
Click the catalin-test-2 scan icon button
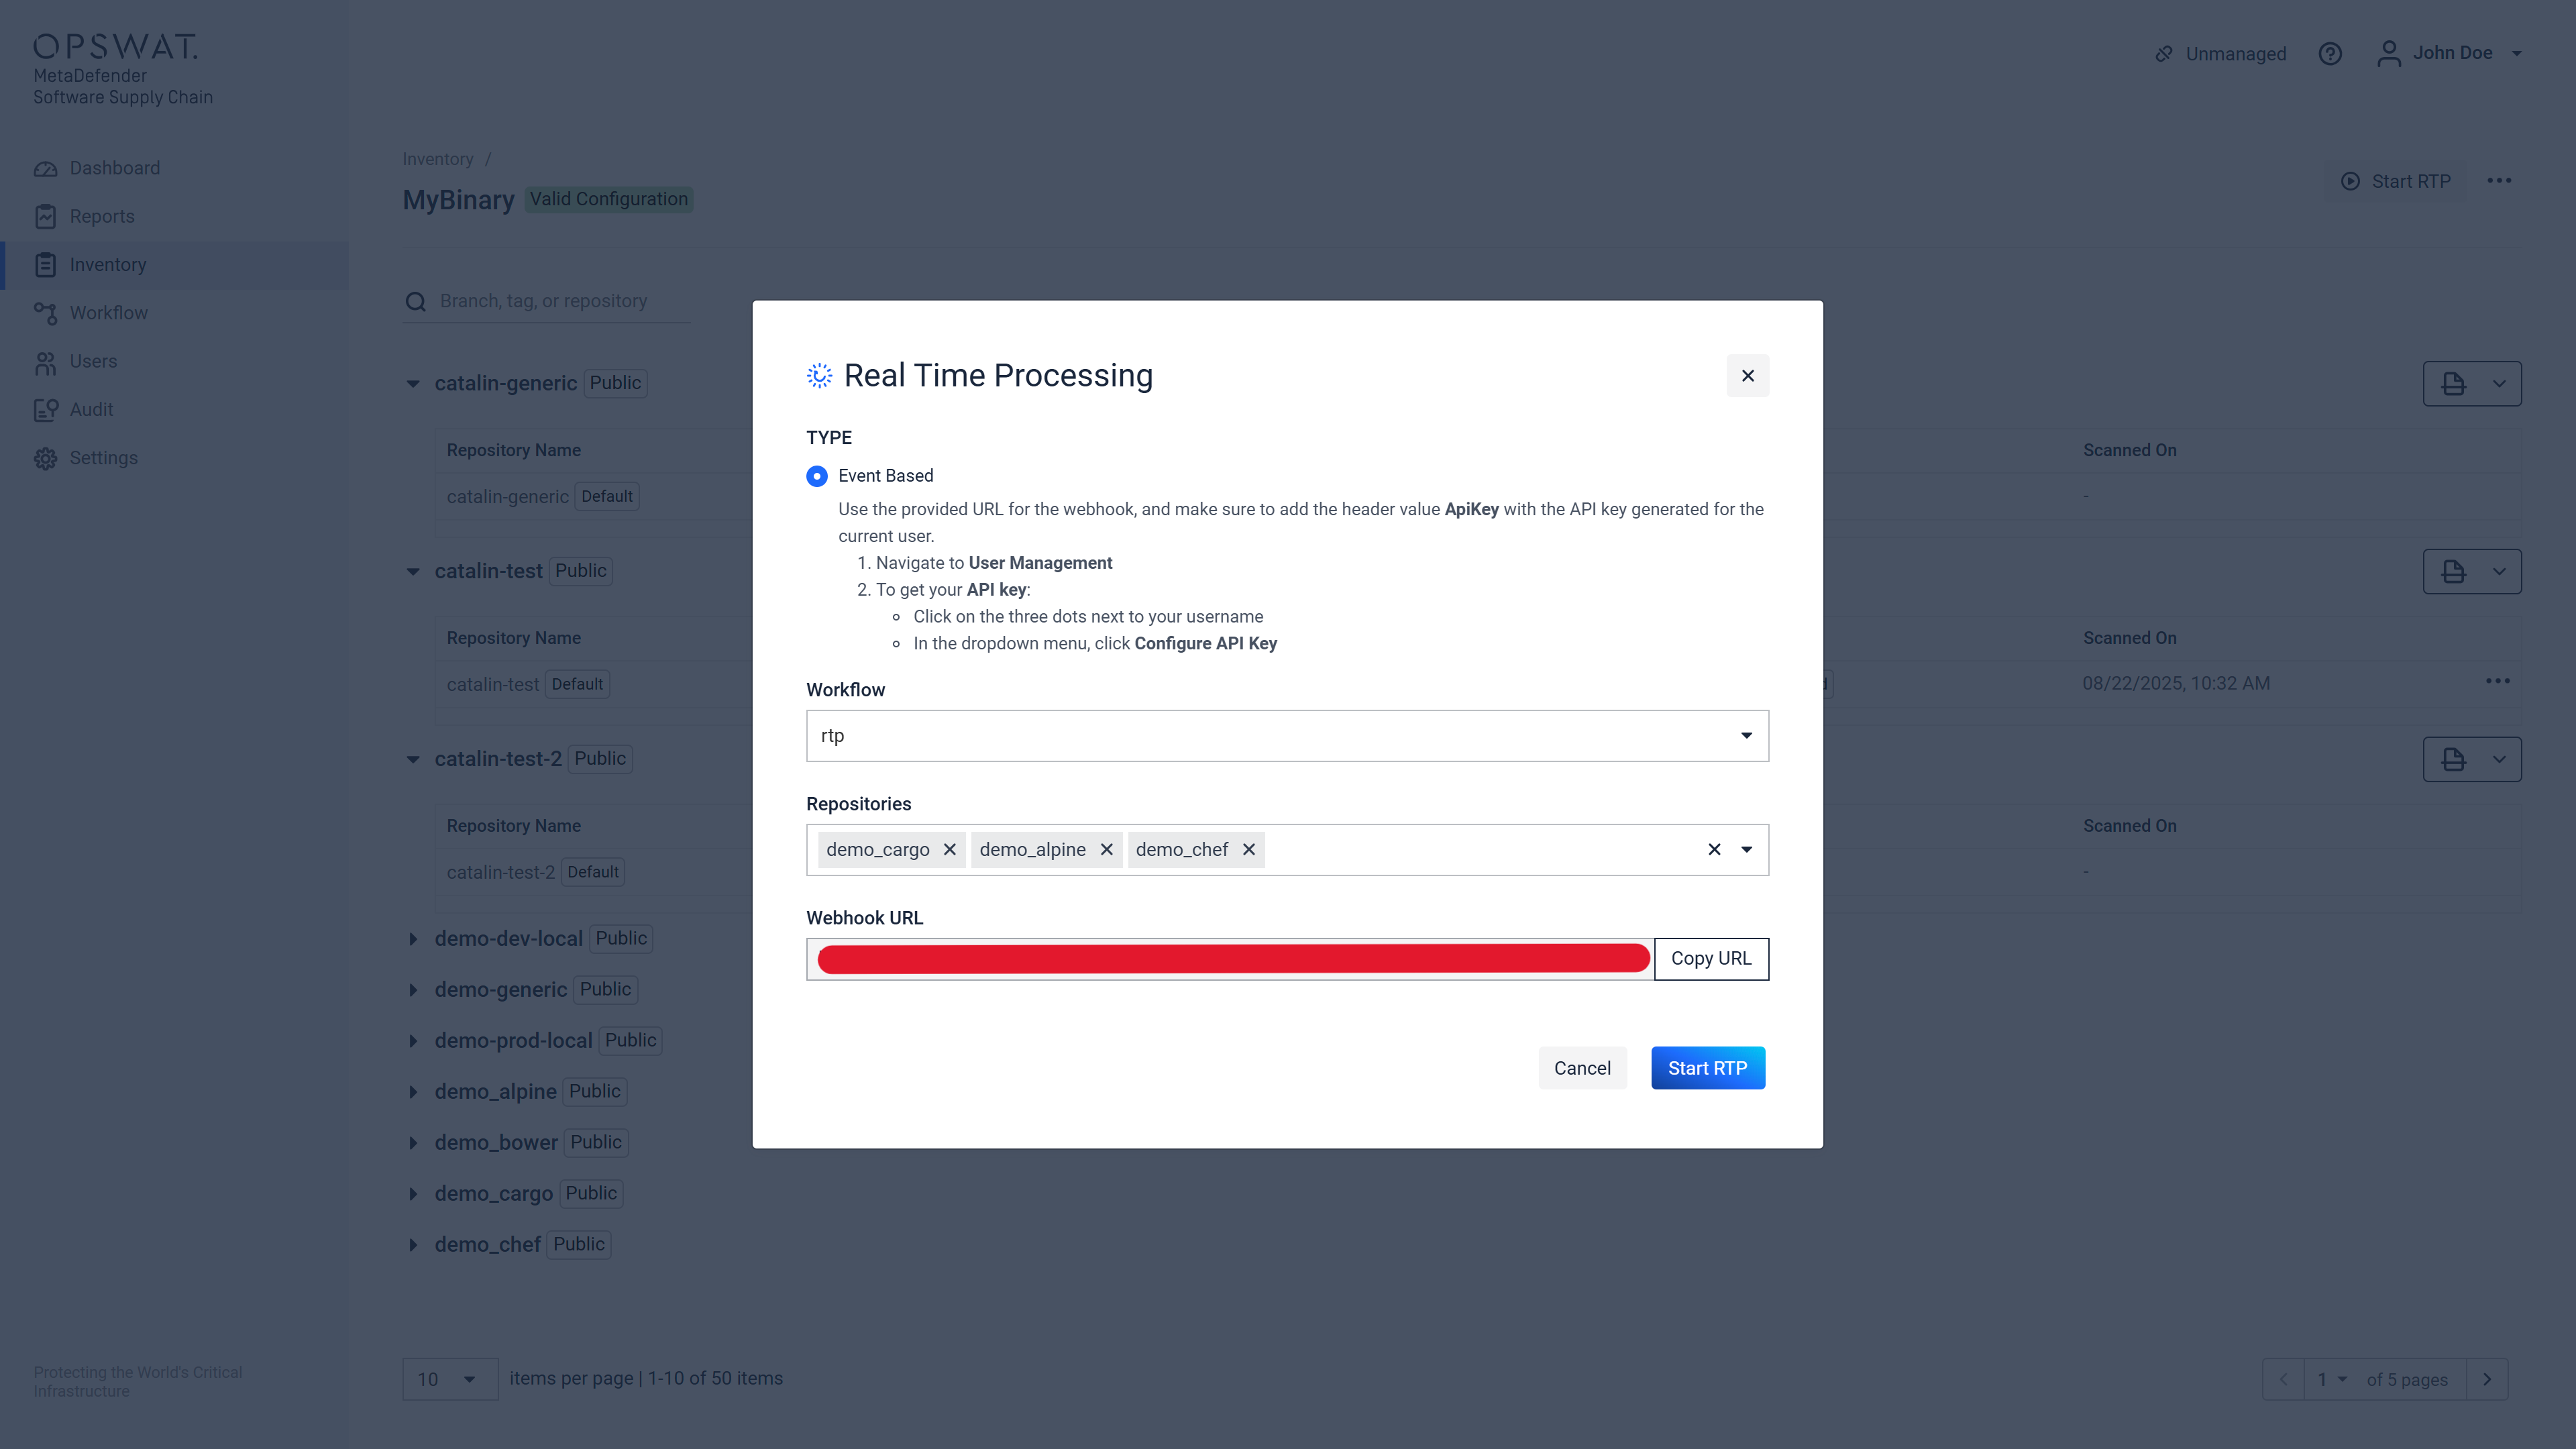coord(2452,760)
